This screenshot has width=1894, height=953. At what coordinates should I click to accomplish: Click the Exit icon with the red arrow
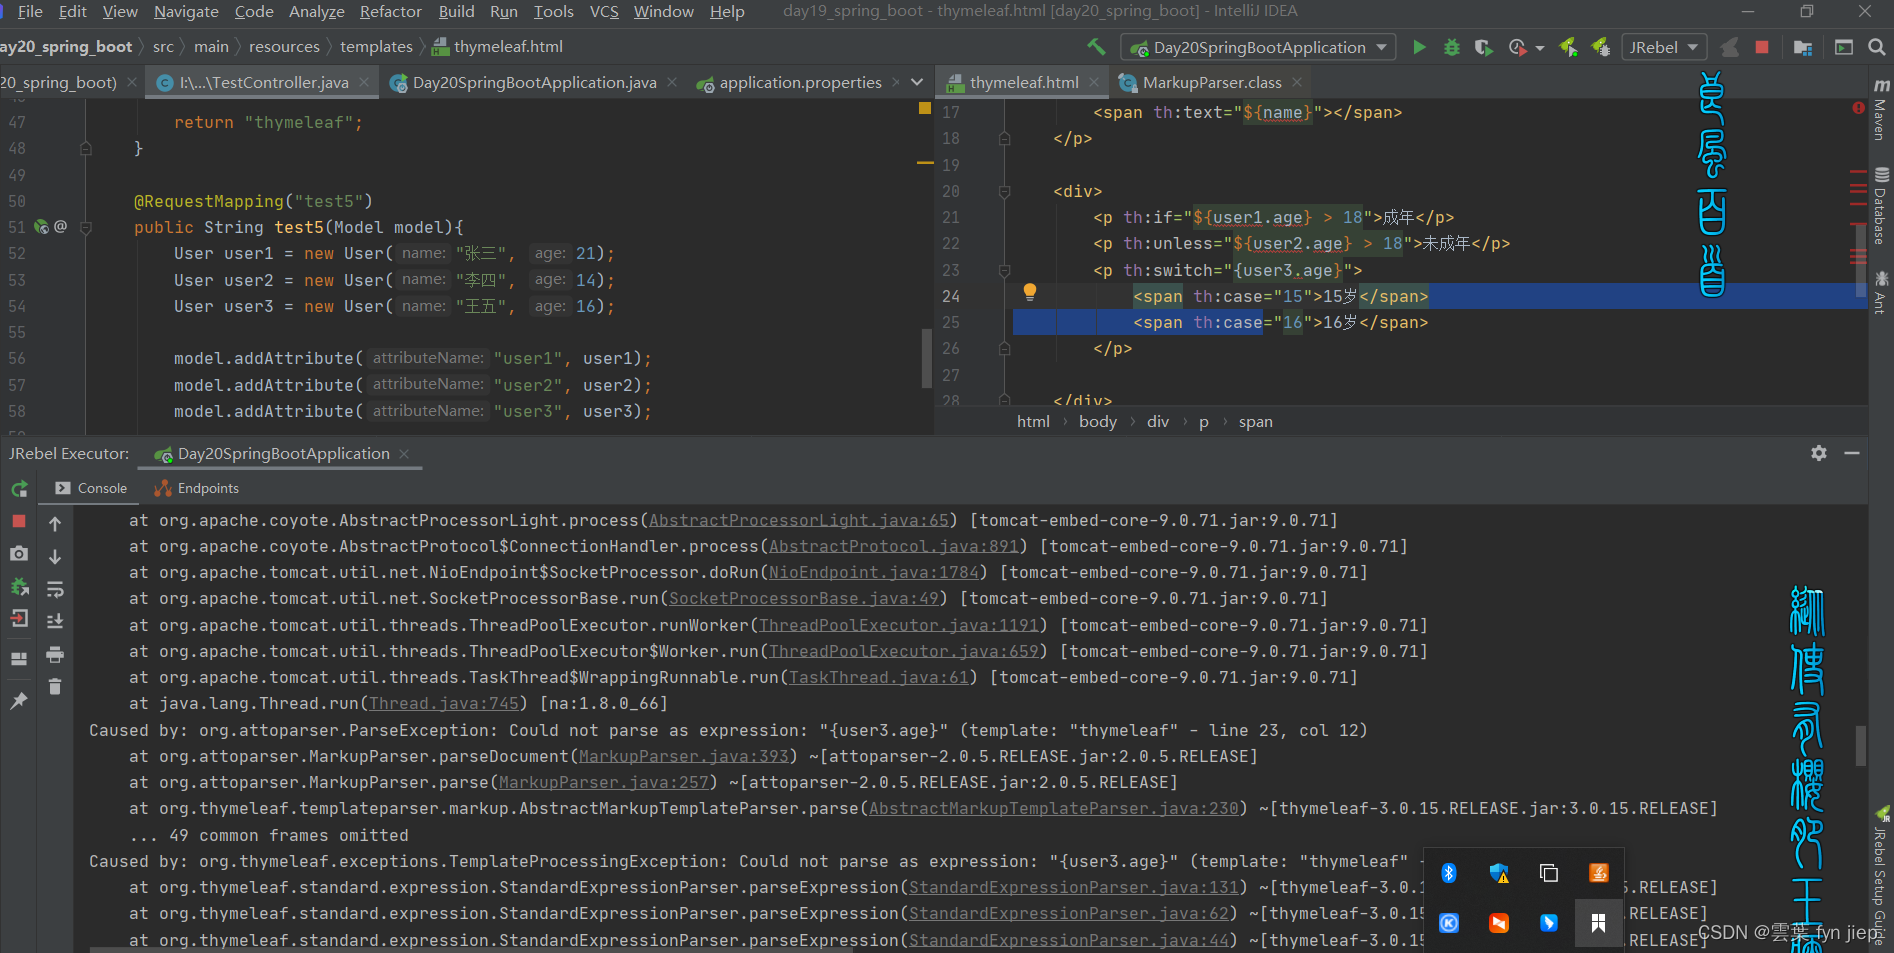19,619
